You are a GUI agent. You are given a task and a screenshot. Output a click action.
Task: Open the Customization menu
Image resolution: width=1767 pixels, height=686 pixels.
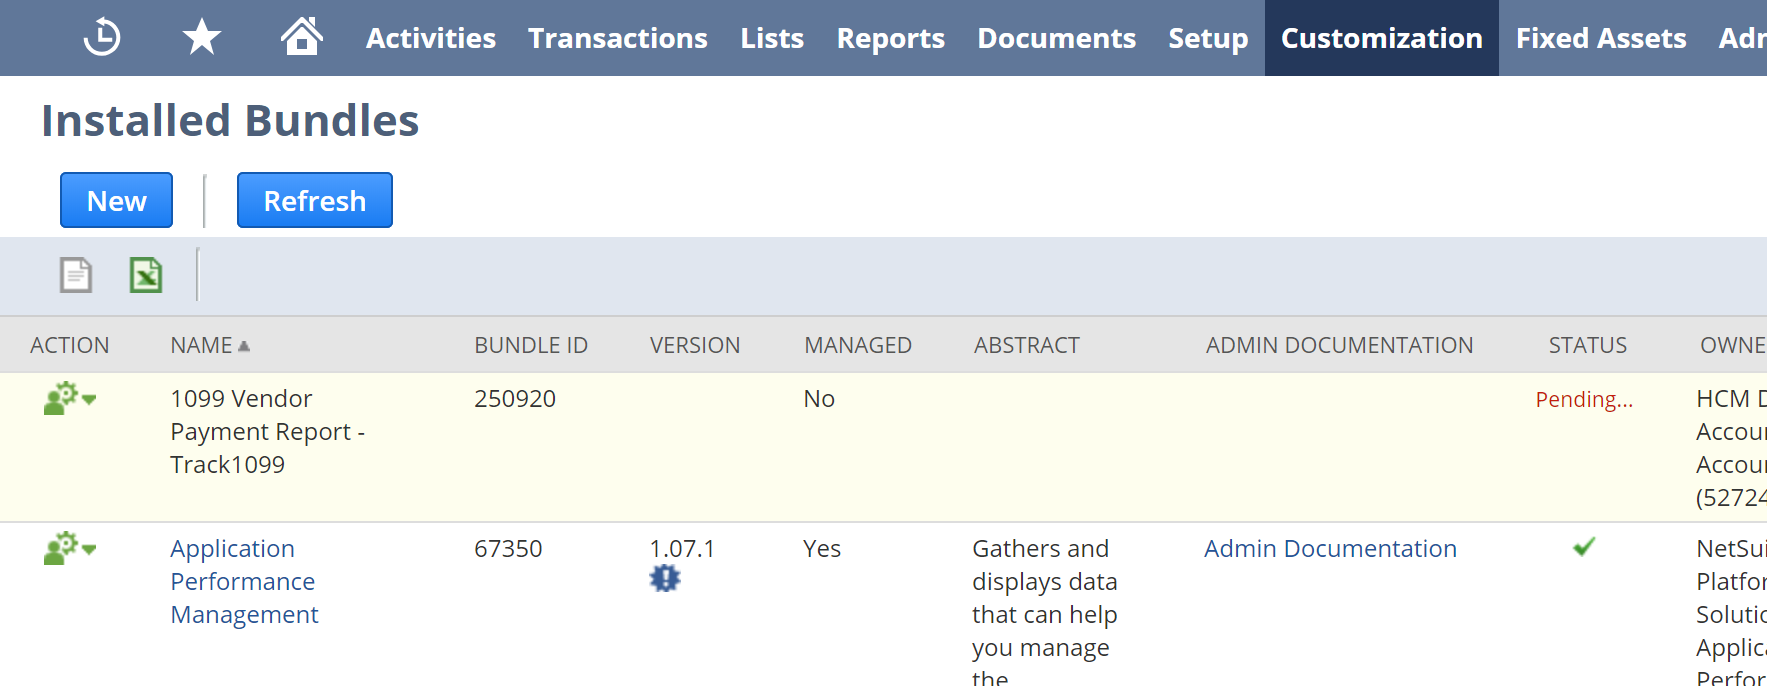[1382, 38]
